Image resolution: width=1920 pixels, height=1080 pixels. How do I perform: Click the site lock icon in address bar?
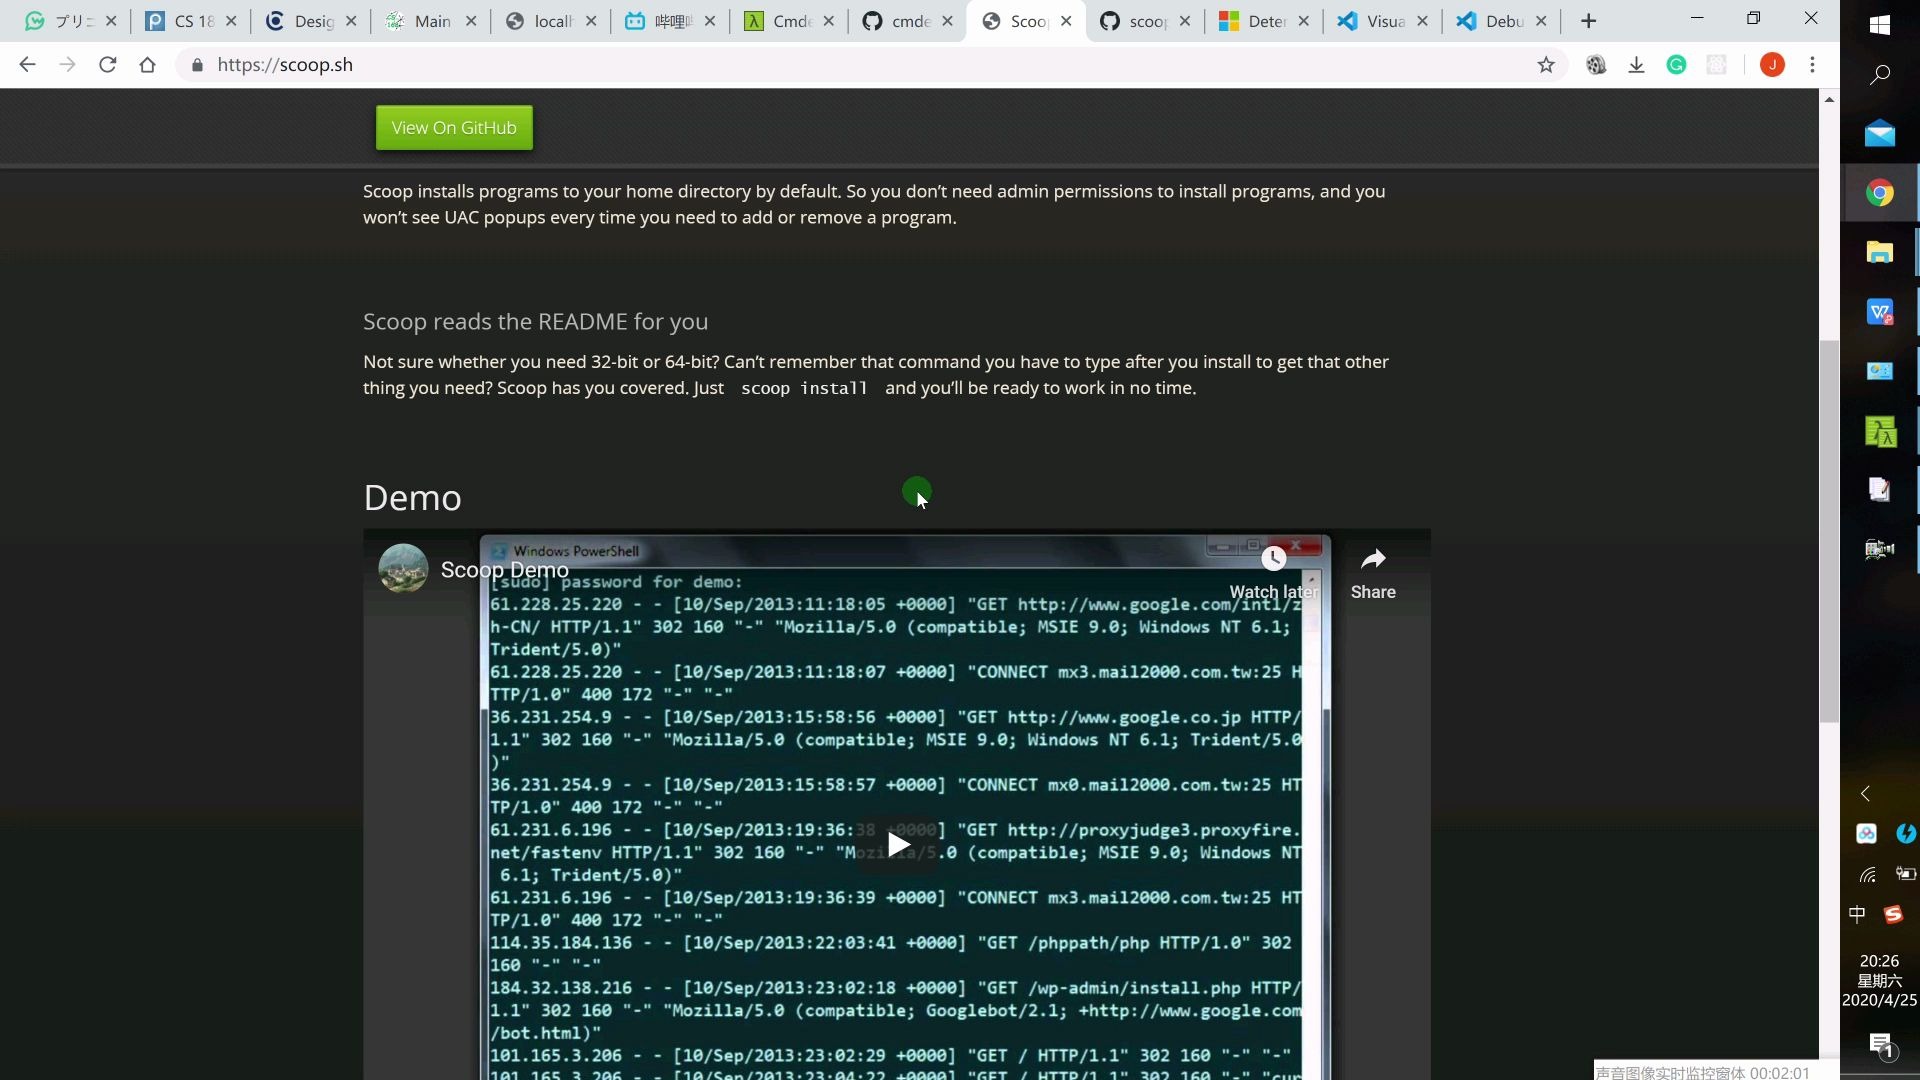[197, 65]
